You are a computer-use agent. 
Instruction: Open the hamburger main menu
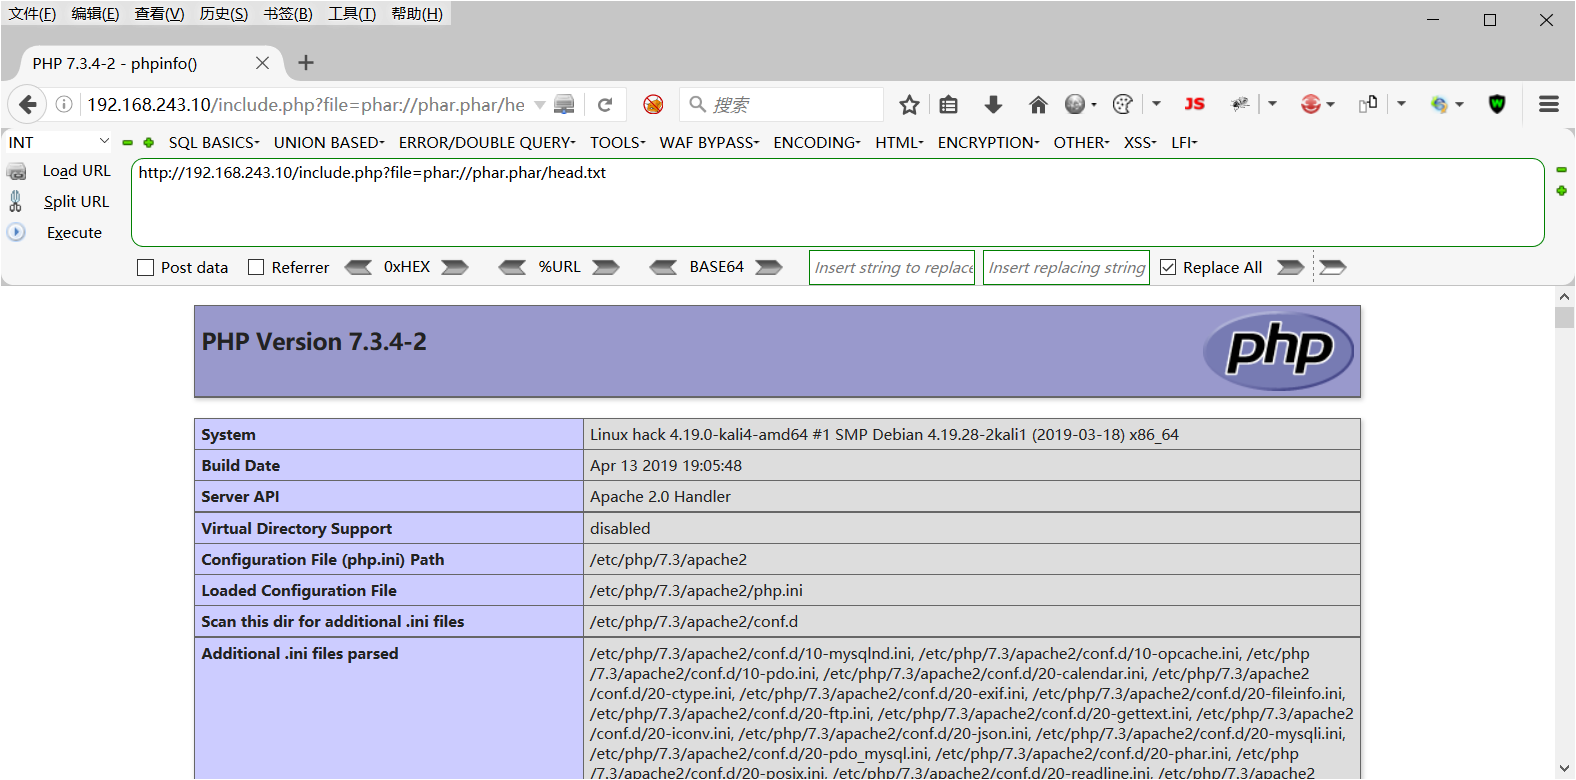point(1549,104)
